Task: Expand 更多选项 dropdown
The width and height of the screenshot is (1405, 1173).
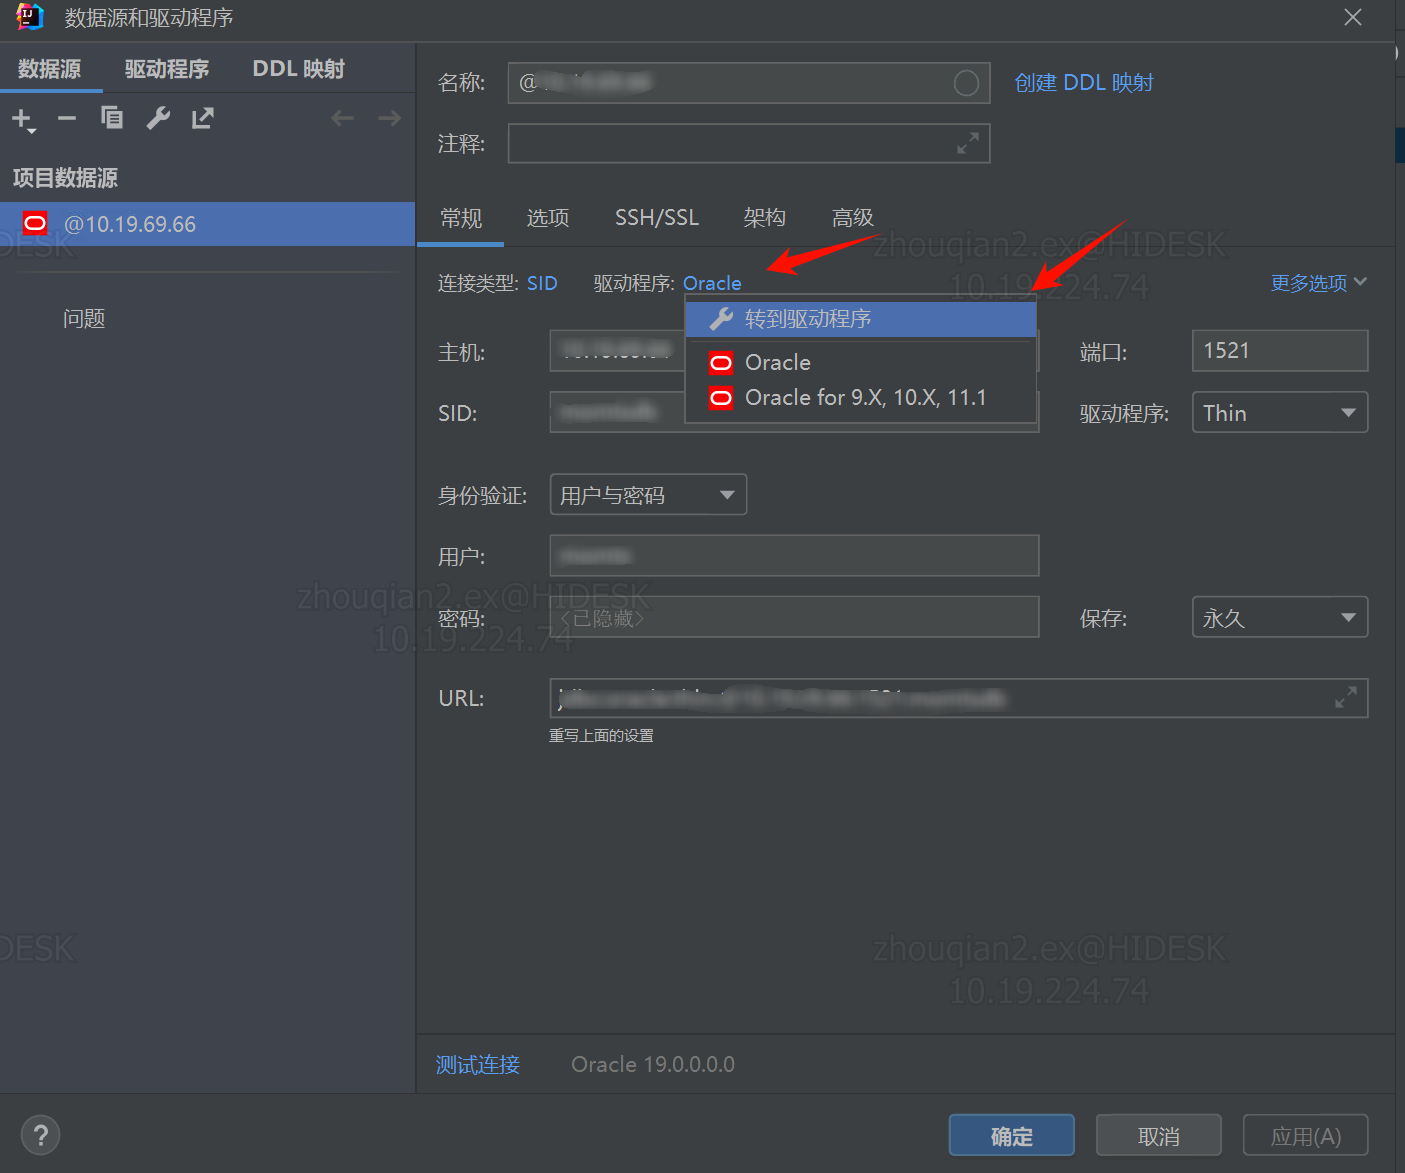Action: [1318, 283]
